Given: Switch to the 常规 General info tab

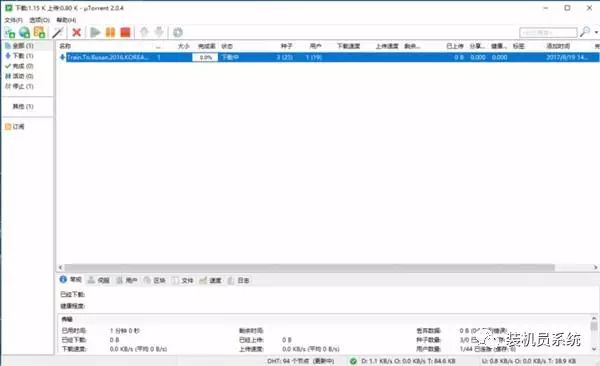Looking at the screenshot, I should (71, 280).
